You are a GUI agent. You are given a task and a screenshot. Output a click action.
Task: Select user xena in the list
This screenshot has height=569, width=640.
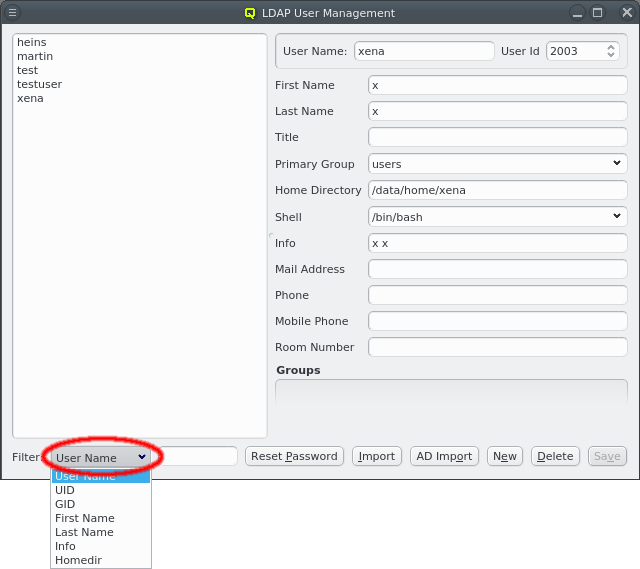pos(140,98)
